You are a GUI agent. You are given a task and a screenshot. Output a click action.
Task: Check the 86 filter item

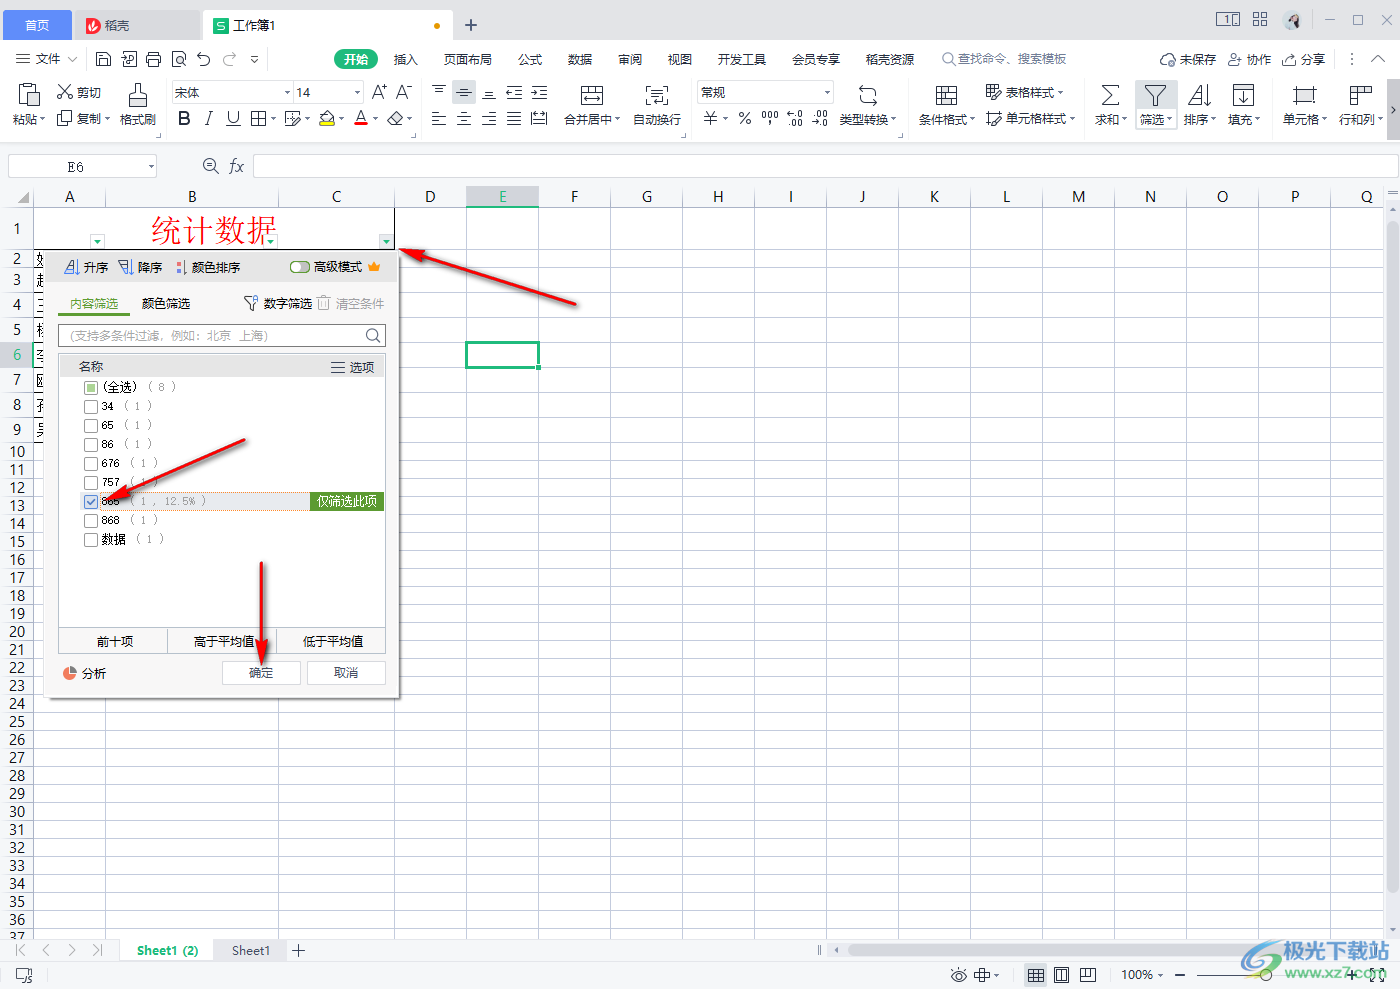(x=91, y=444)
